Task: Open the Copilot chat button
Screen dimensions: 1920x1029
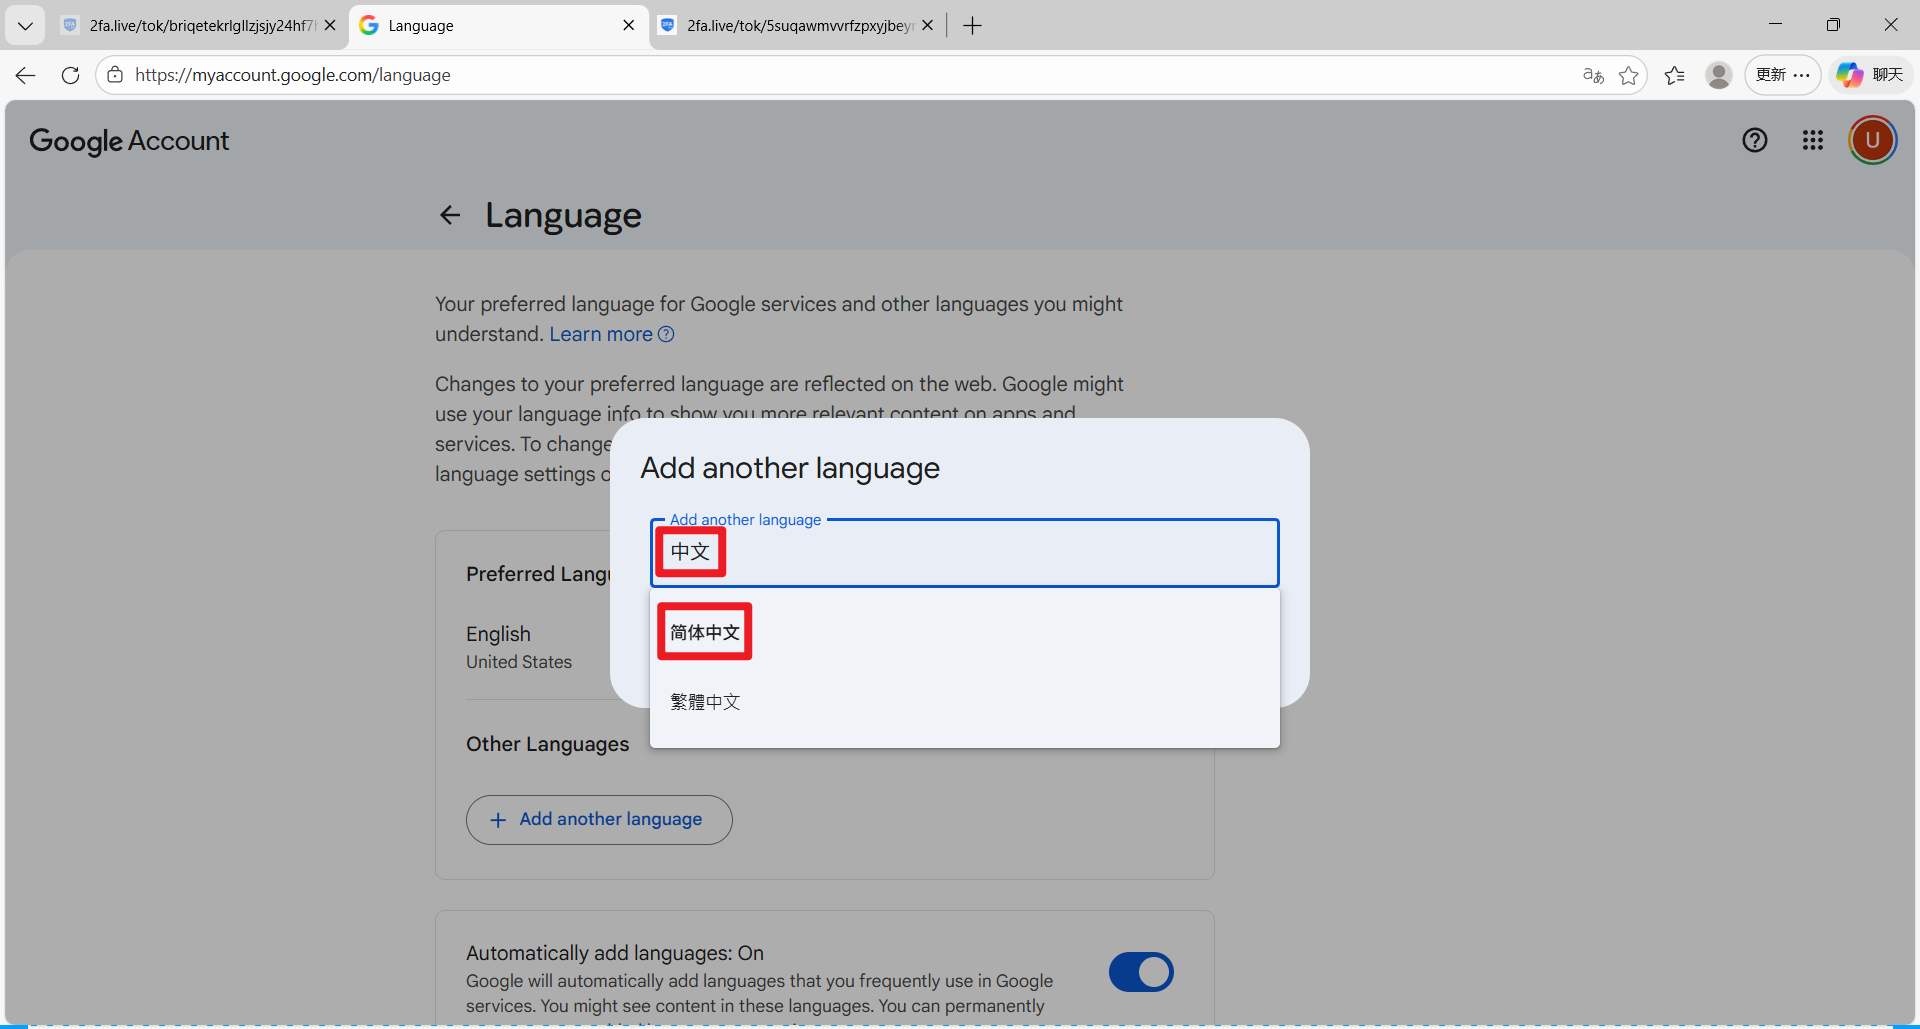Action: point(1870,75)
